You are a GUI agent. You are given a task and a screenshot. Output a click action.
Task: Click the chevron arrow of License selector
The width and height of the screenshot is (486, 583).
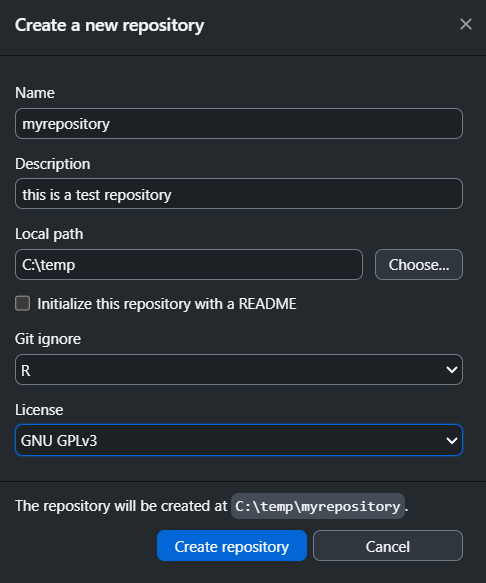[452, 441]
